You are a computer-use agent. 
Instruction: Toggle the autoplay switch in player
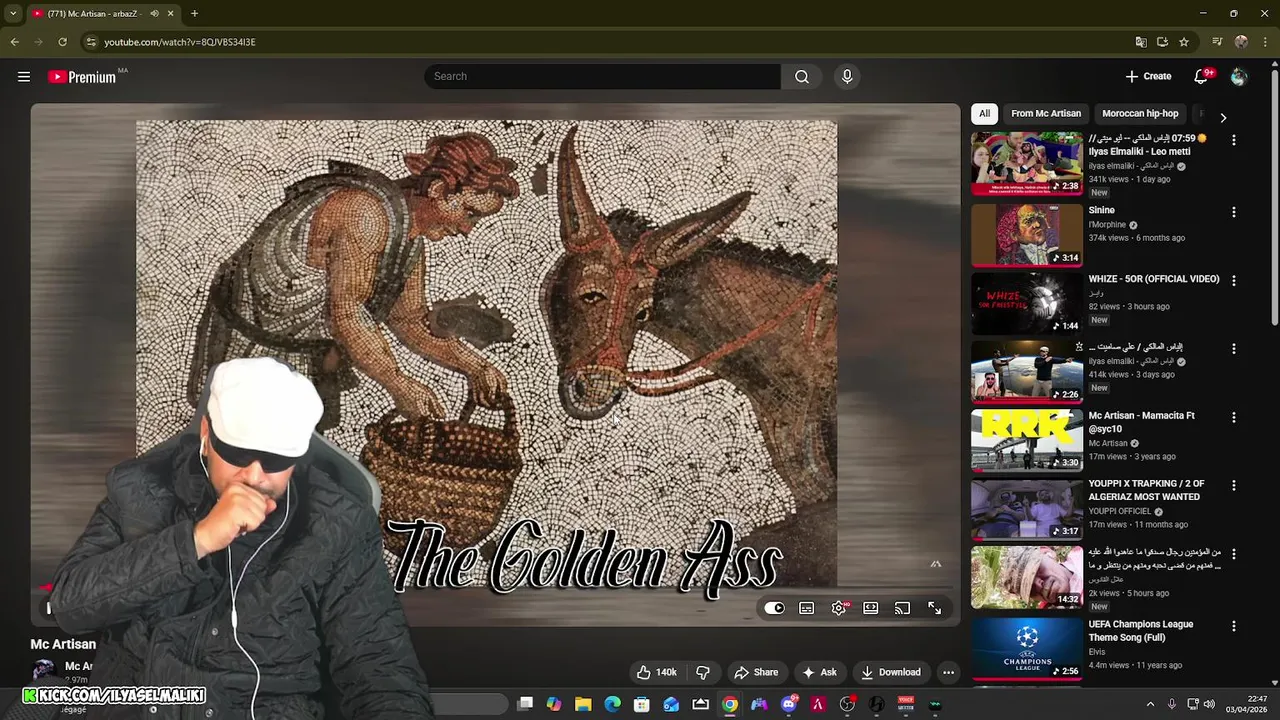pyautogui.click(x=775, y=608)
